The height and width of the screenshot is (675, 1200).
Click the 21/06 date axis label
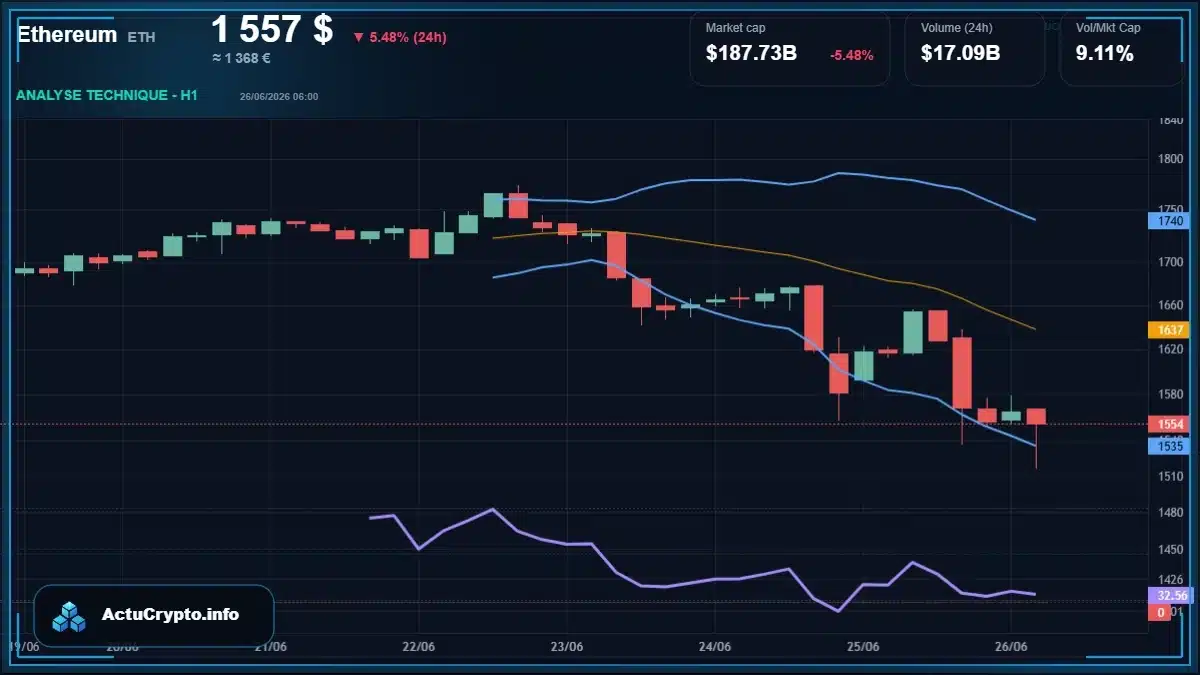(270, 647)
